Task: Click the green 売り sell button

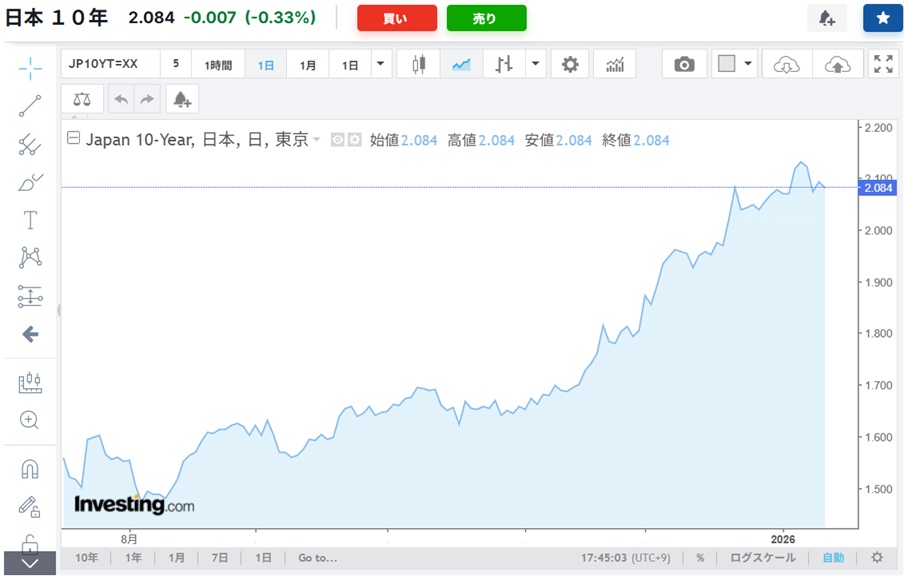Action: pyautogui.click(x=486, y=18)
